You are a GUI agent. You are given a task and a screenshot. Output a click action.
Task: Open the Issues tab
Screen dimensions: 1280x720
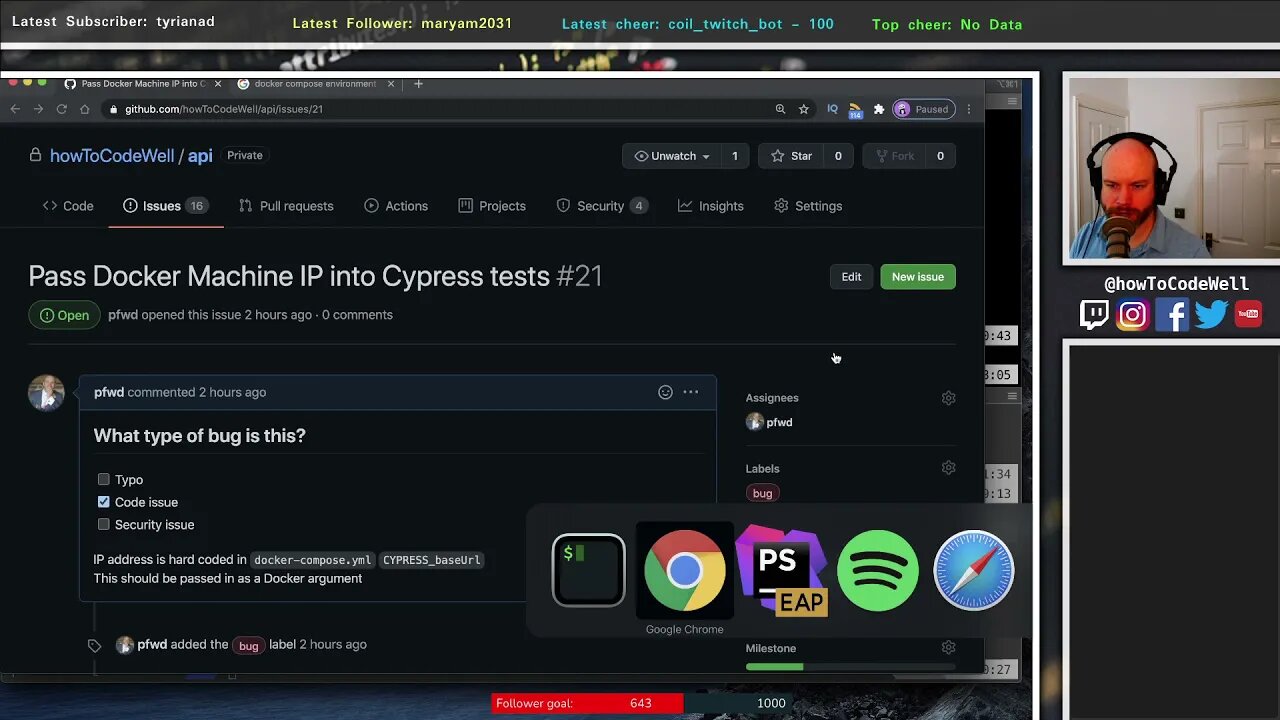pos(165,206)
